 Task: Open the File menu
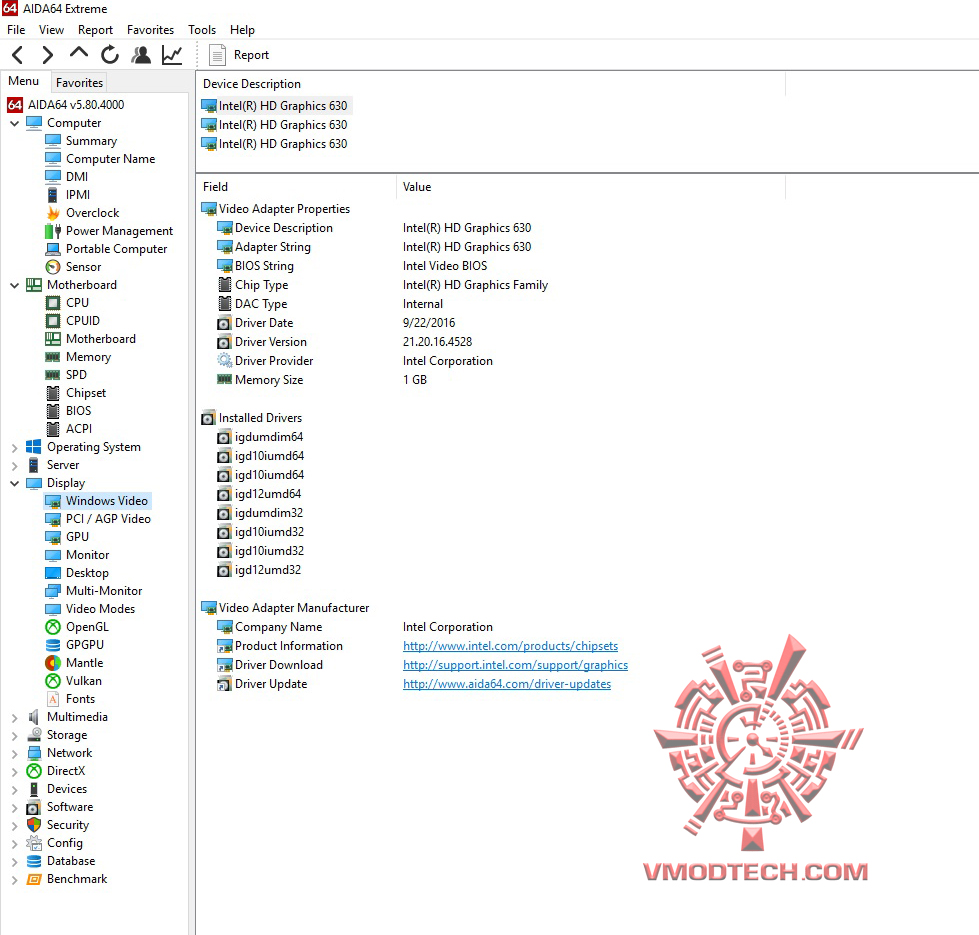coord(16,30)
